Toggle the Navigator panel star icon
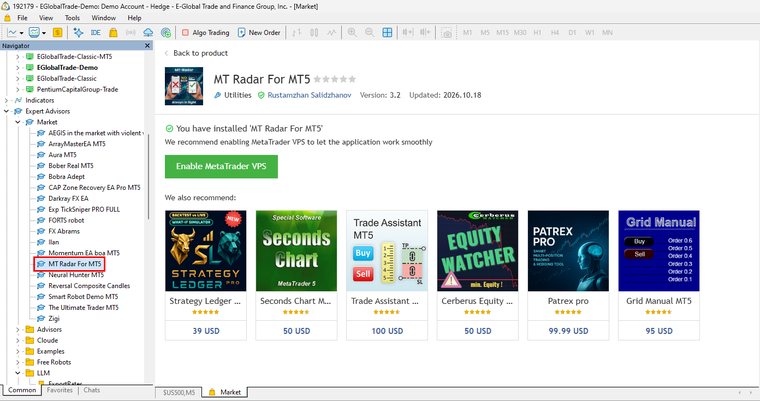 (78, 32)
